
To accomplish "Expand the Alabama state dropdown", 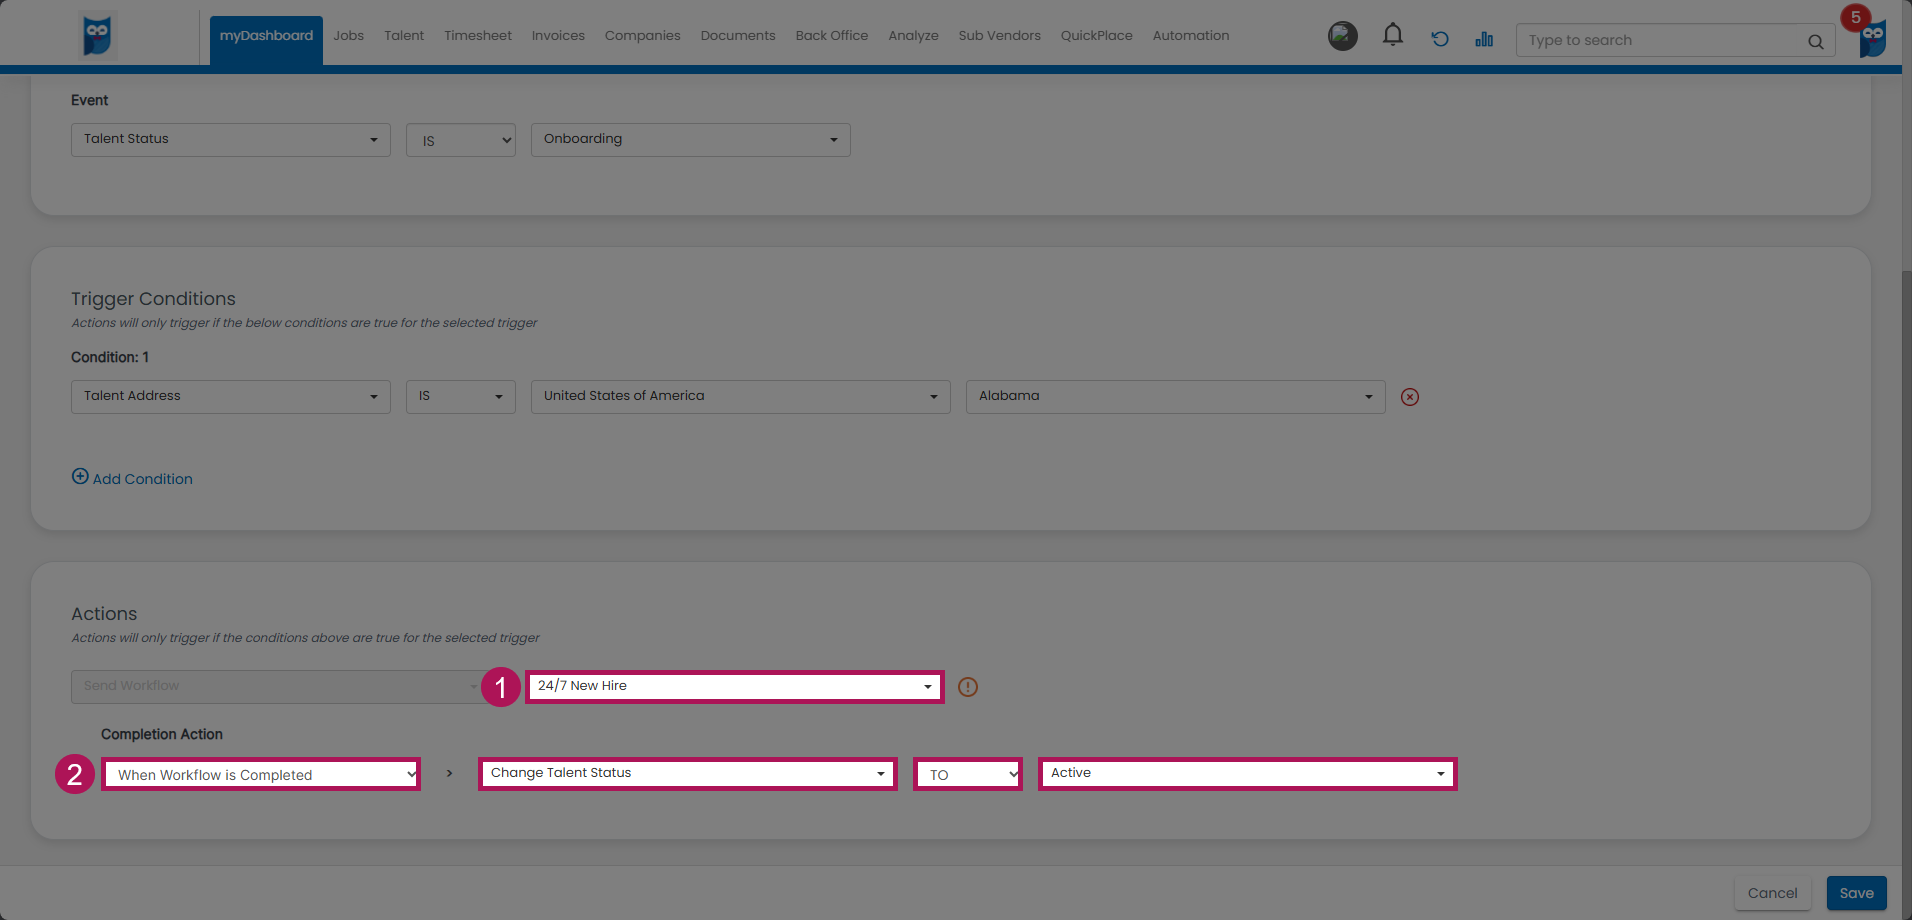I will [x=1176, y=397].
